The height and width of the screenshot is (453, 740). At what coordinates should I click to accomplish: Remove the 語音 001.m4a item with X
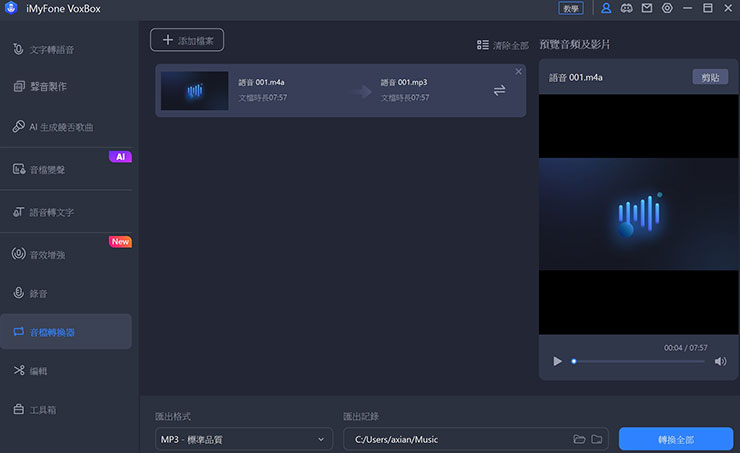click(x=518, y=71)
